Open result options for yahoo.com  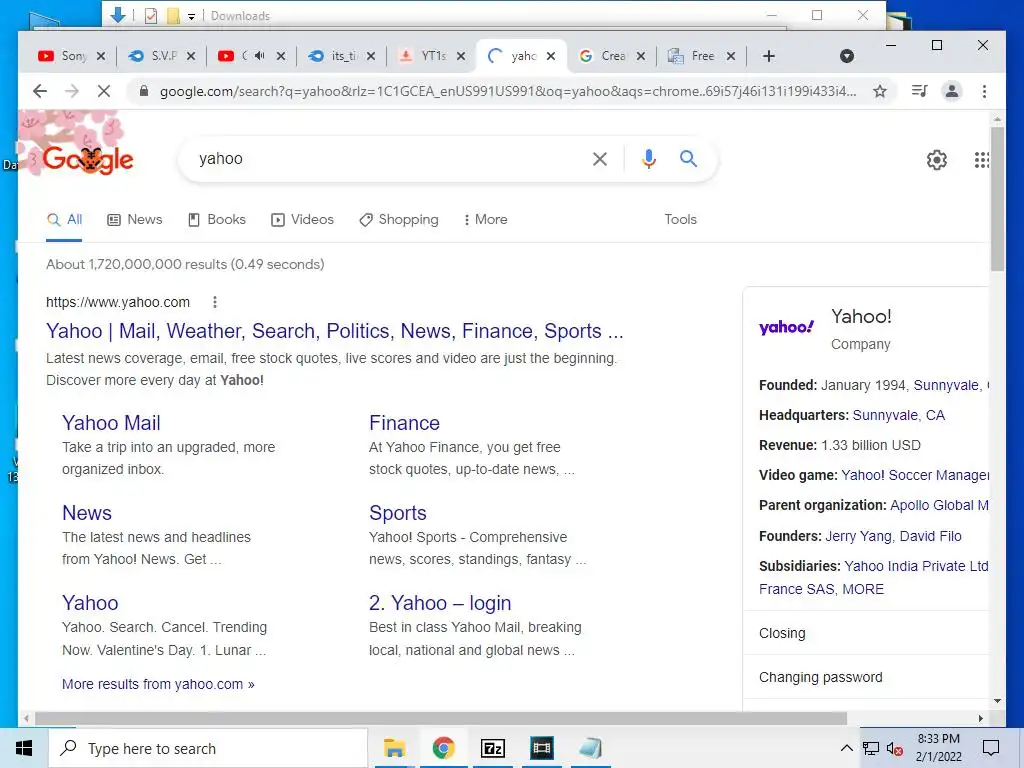215,302
